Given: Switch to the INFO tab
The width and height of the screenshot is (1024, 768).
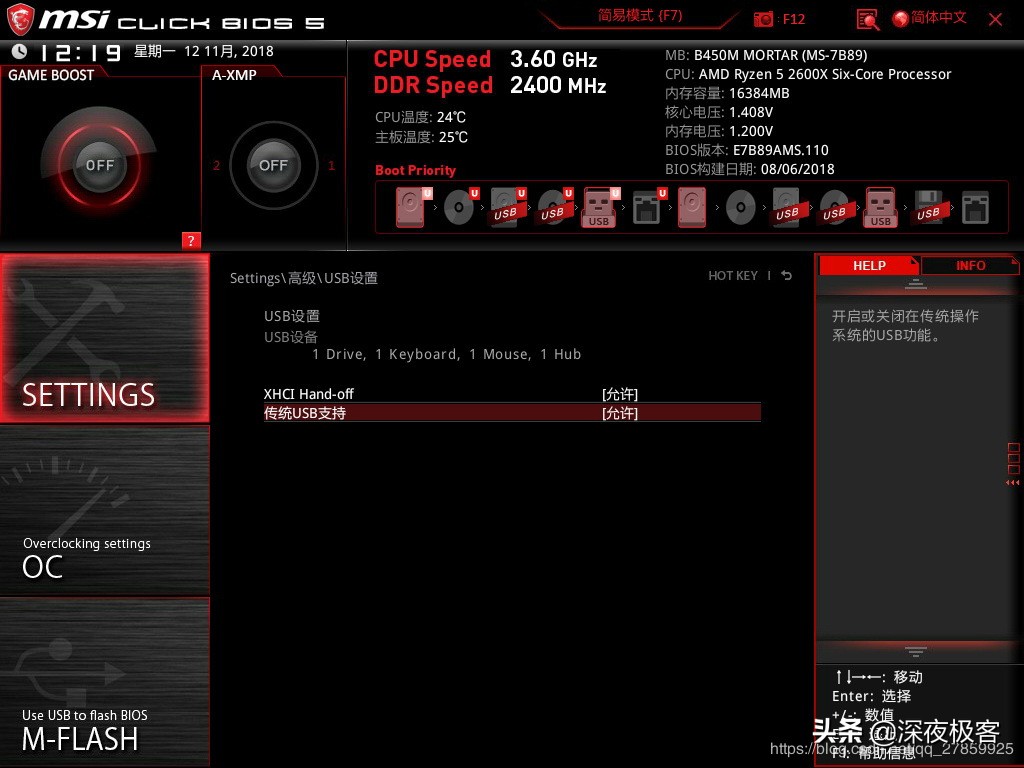Looking at the screenshot, I should pos(969,265).
